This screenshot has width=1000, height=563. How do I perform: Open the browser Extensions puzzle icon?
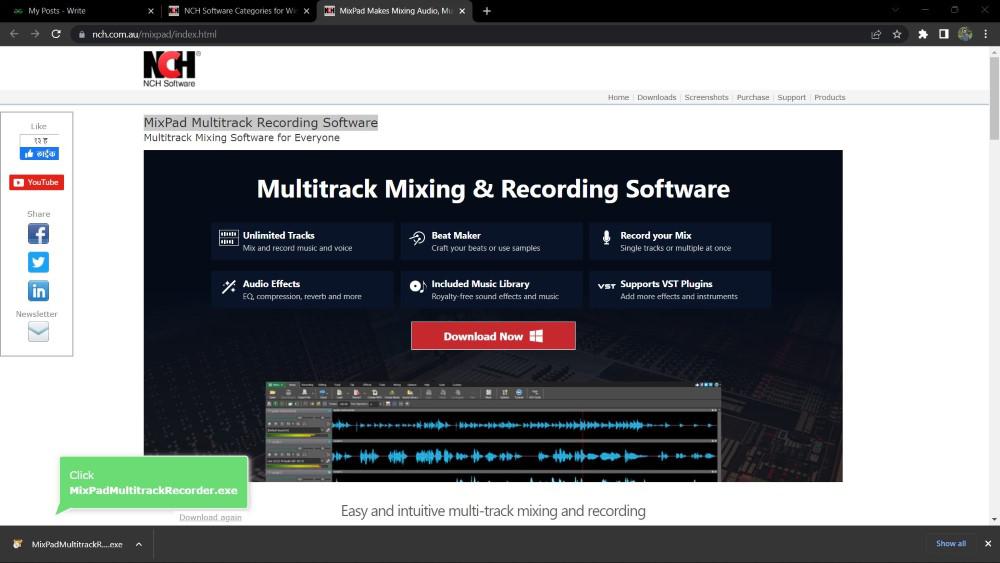pyautogui.click(x=922, y=34)
